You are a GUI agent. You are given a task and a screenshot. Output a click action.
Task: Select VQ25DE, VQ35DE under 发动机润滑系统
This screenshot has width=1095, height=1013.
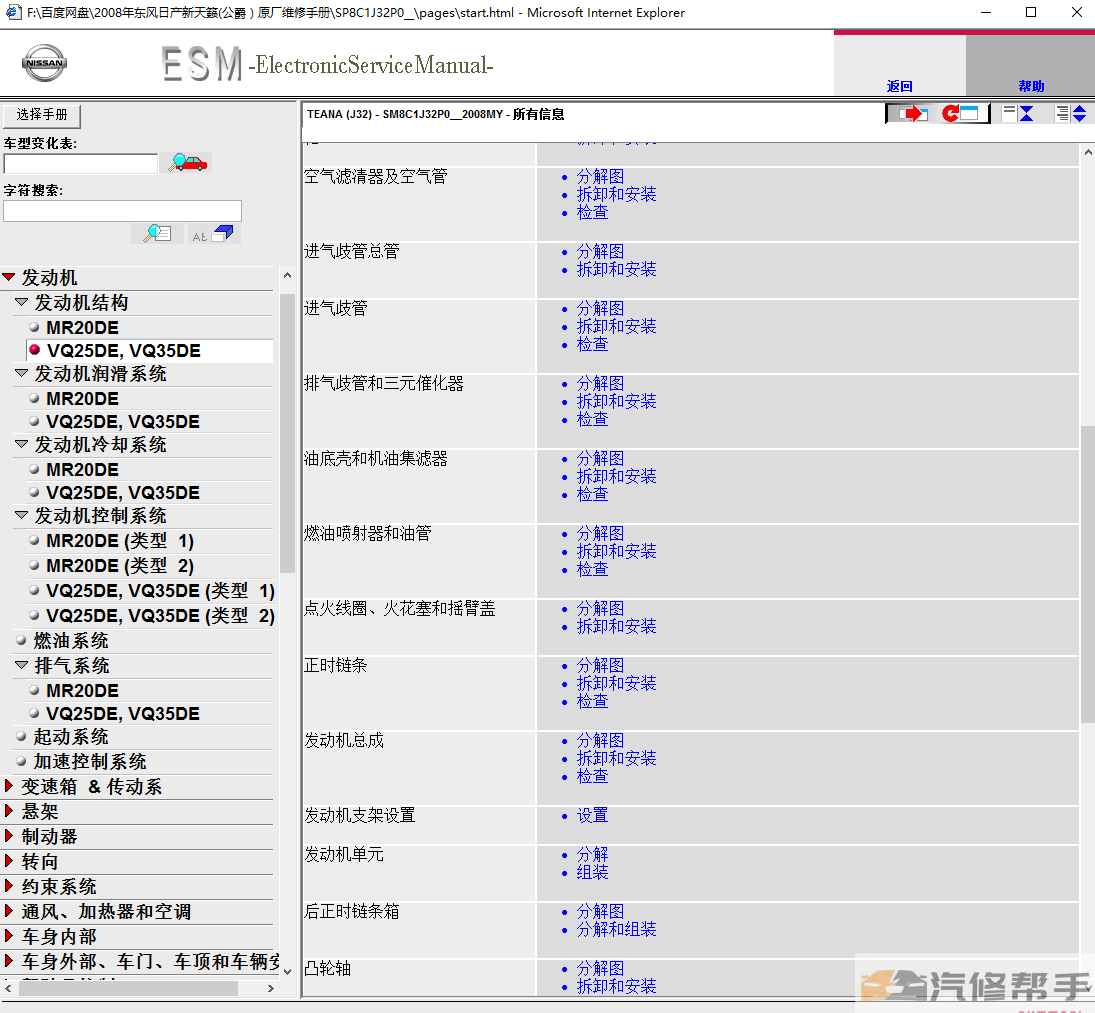(123, 422)
